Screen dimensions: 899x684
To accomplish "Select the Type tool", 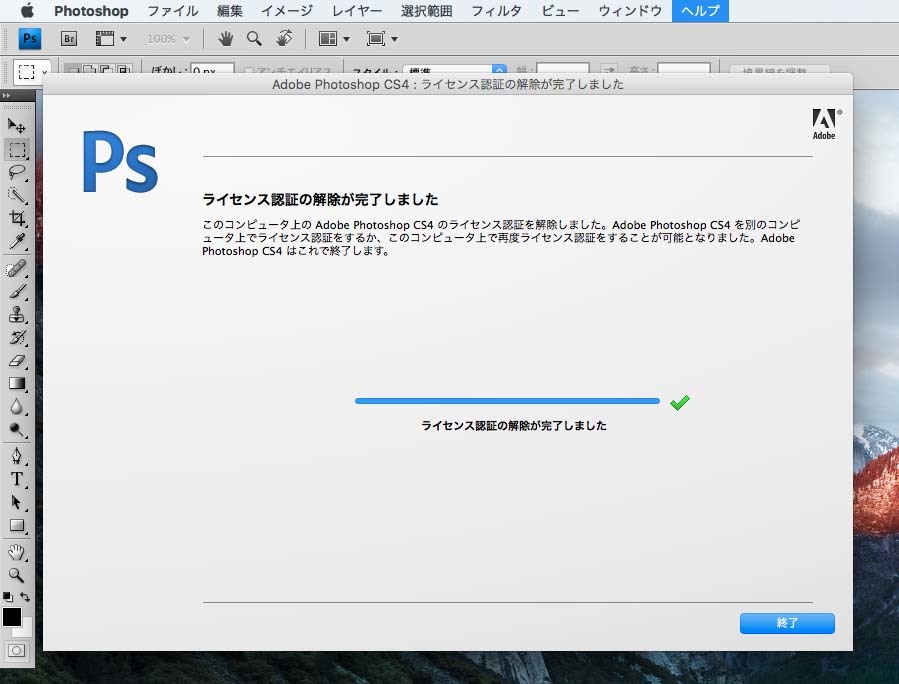I will [x=16, y=479].
